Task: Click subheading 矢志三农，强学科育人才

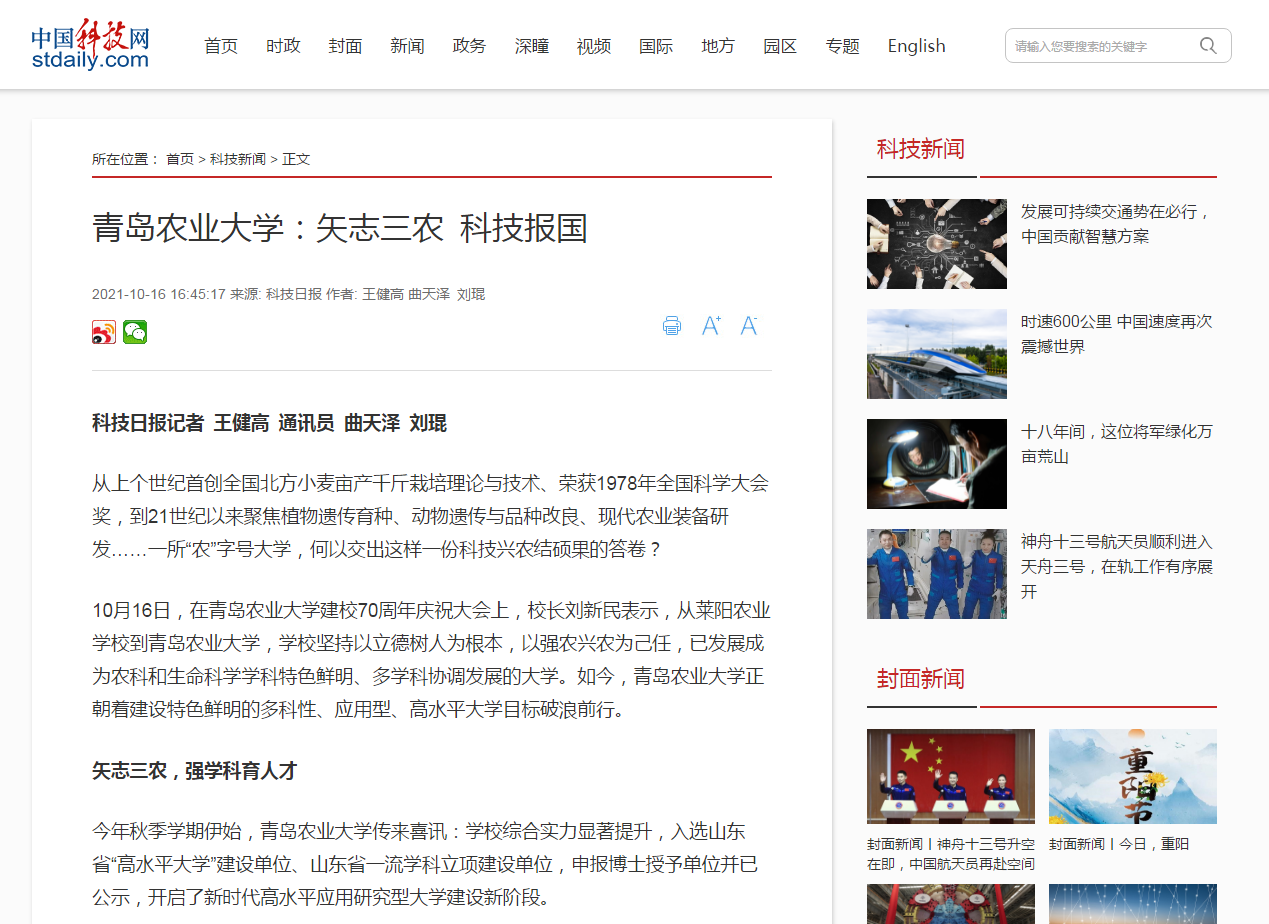Action: (194, 771)
